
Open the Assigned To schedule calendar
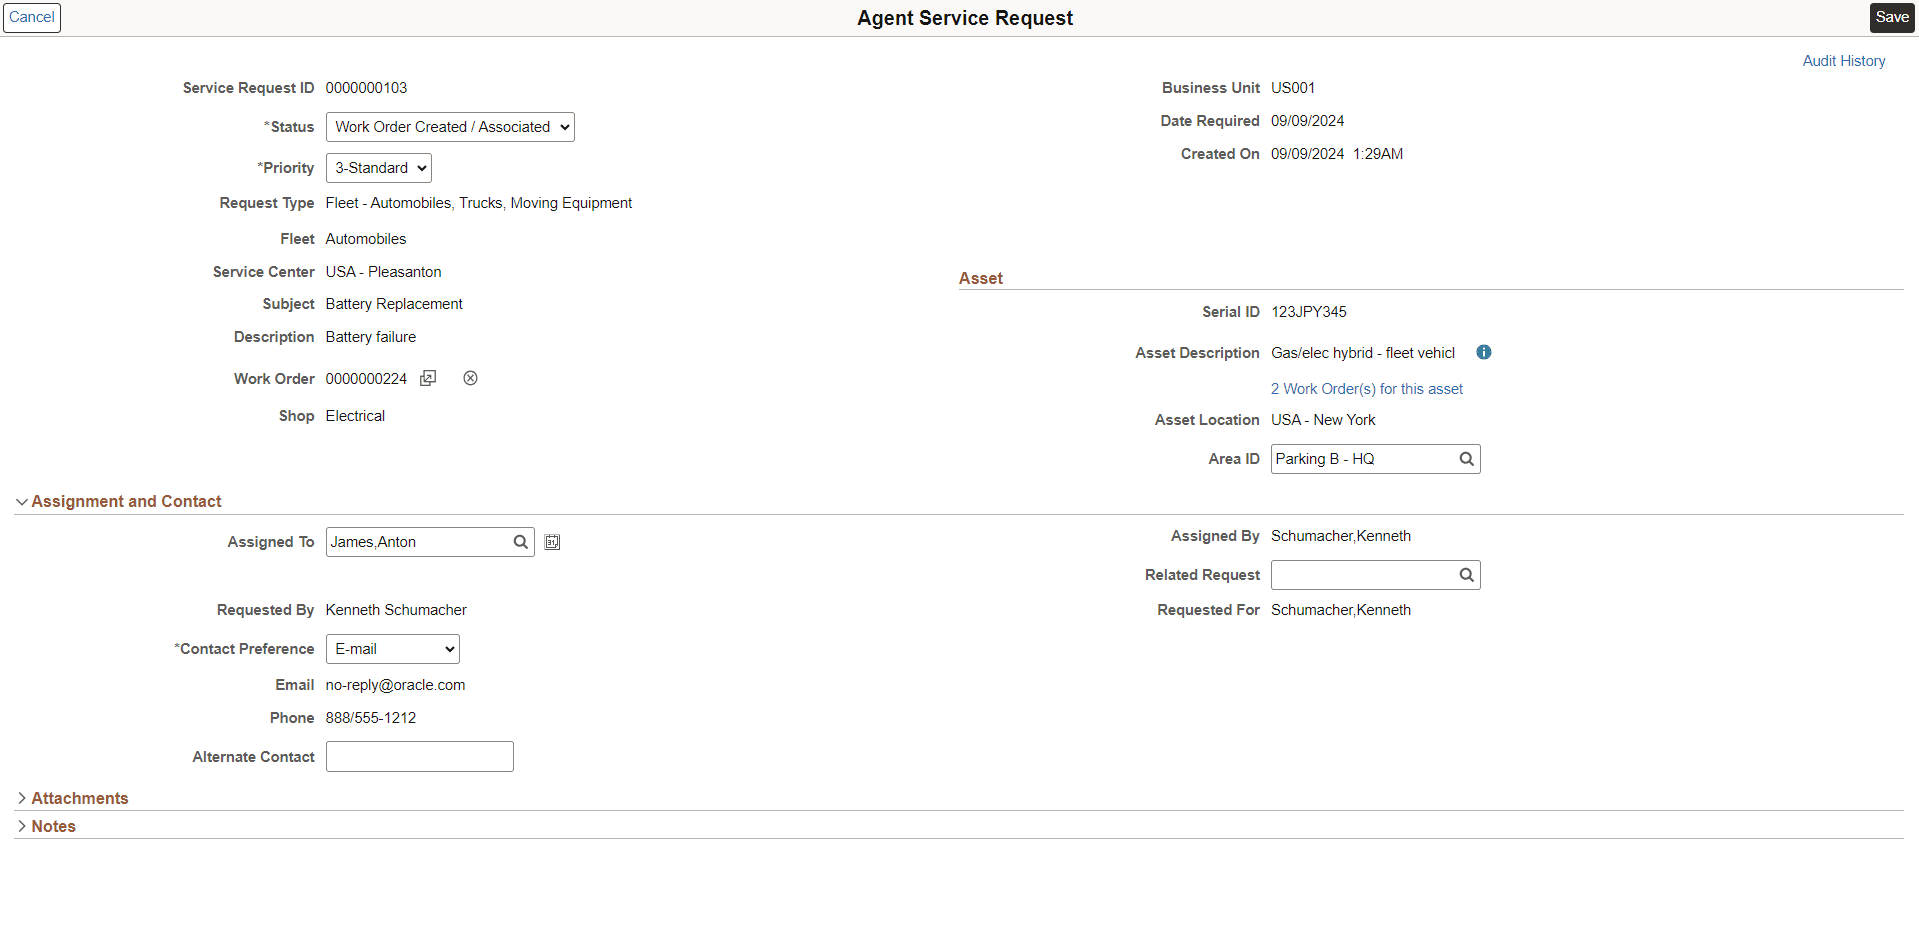coord(552,541)
